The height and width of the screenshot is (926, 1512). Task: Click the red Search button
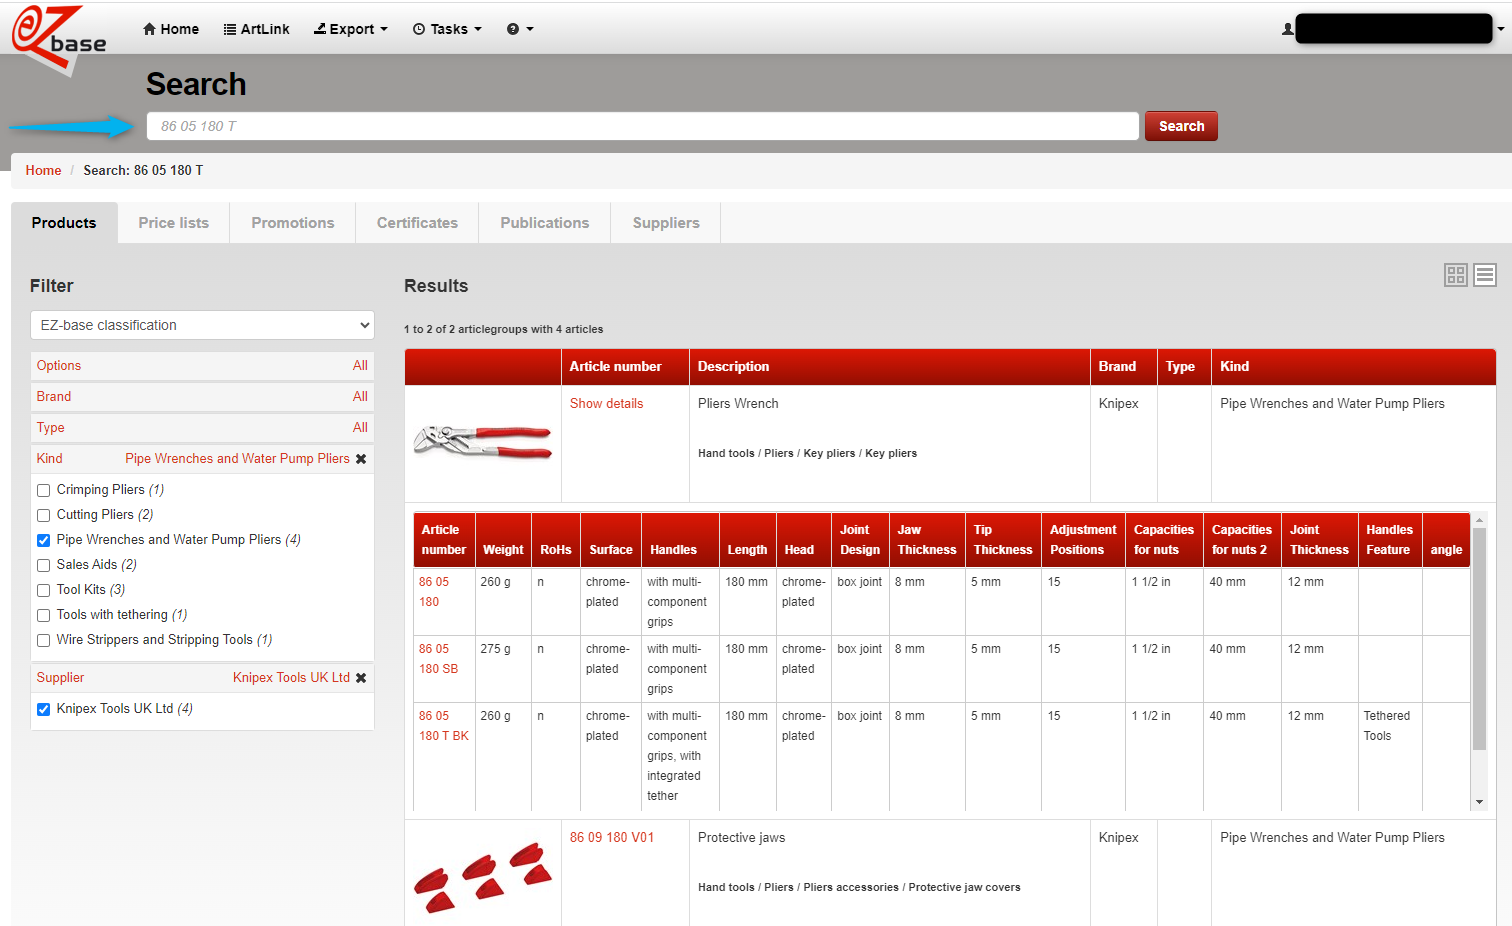1181,126
